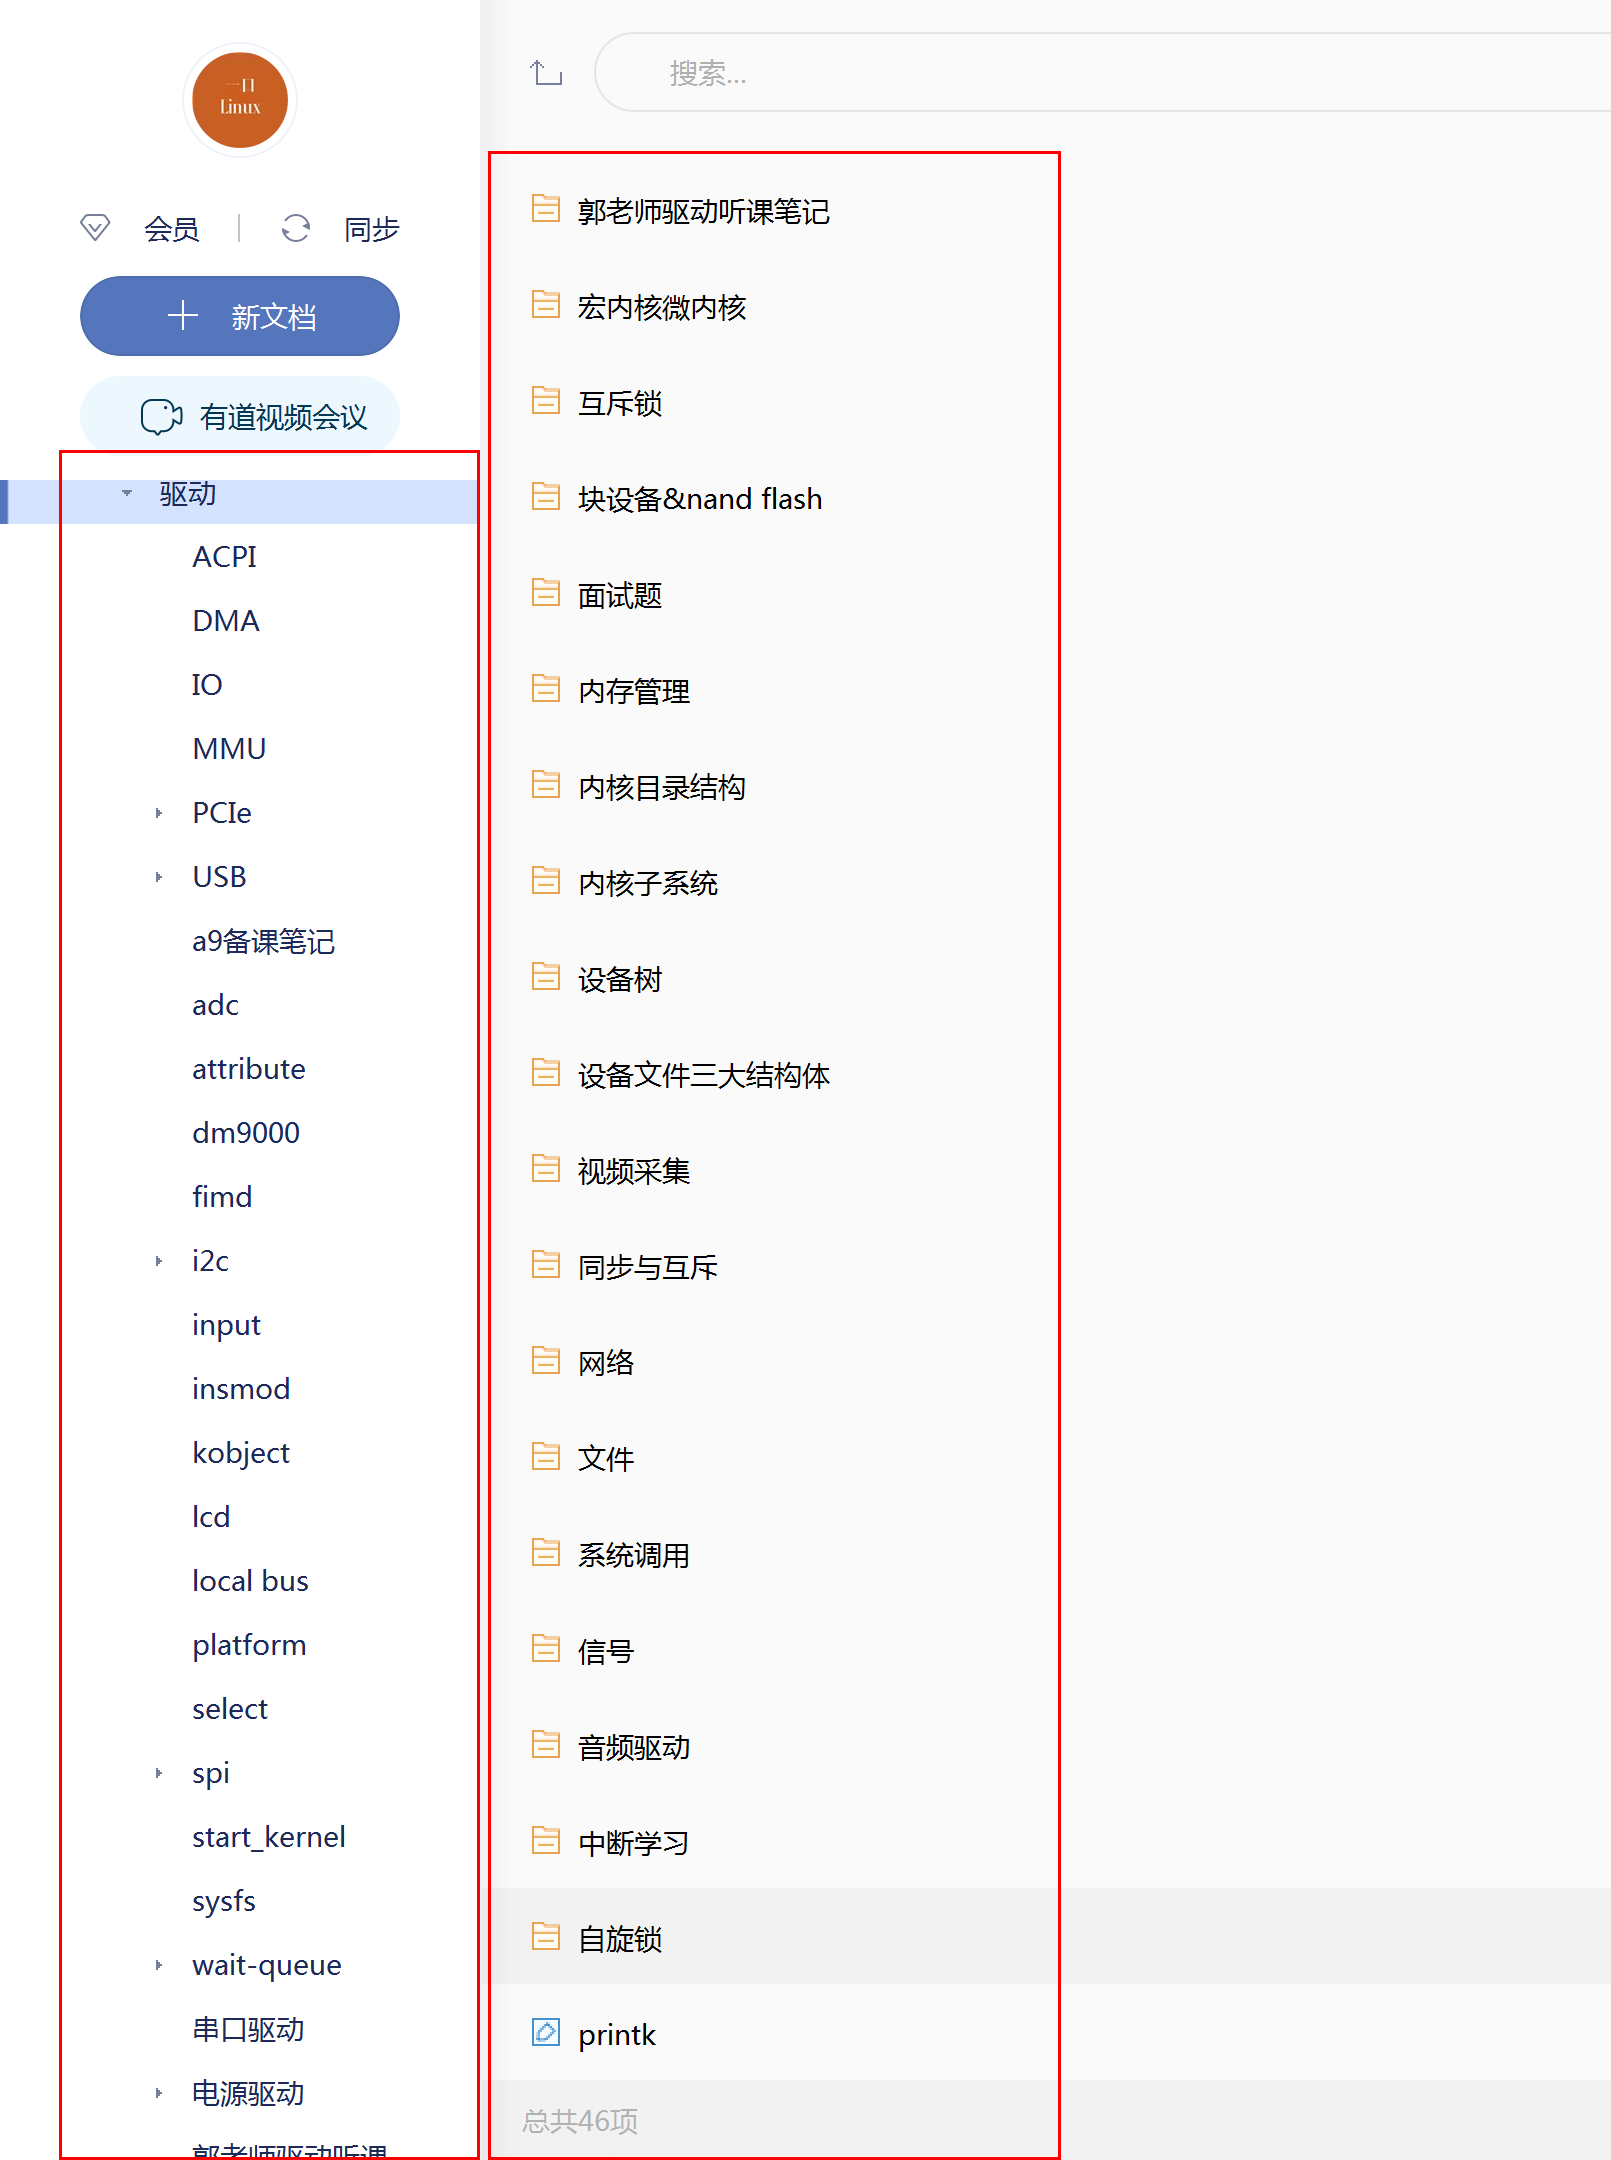Select fimd in the sidebar tree
Screen dimensions: 1611x2160
point(222,1197)
